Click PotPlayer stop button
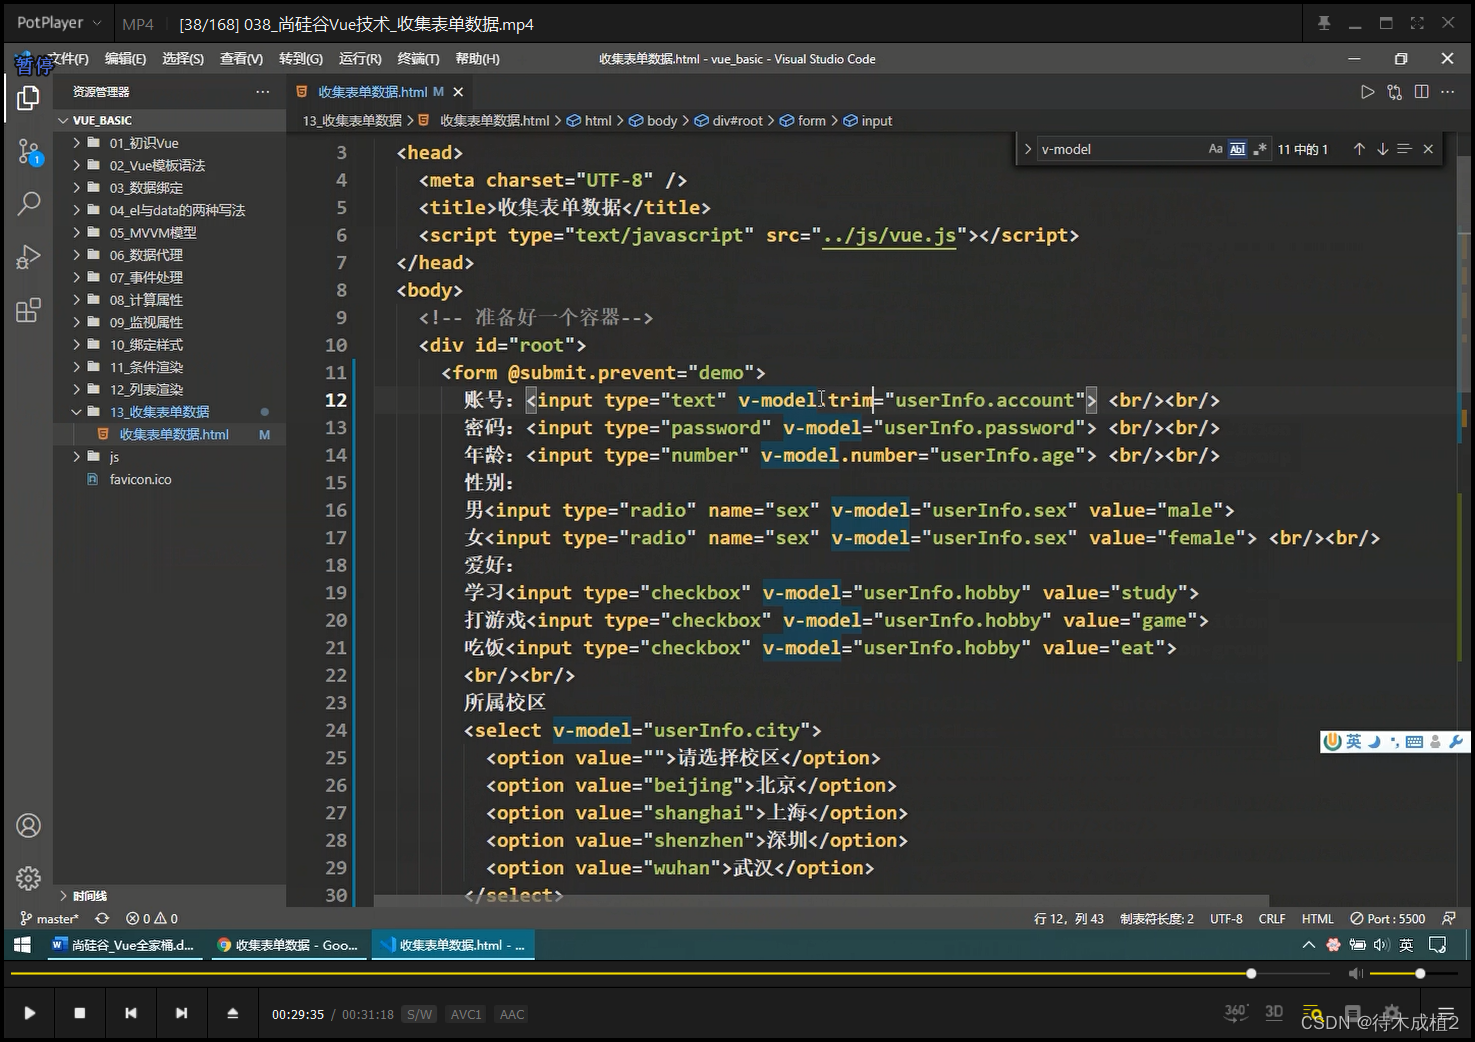This screenshot has height=1042, width=1475. [80, 1013]
